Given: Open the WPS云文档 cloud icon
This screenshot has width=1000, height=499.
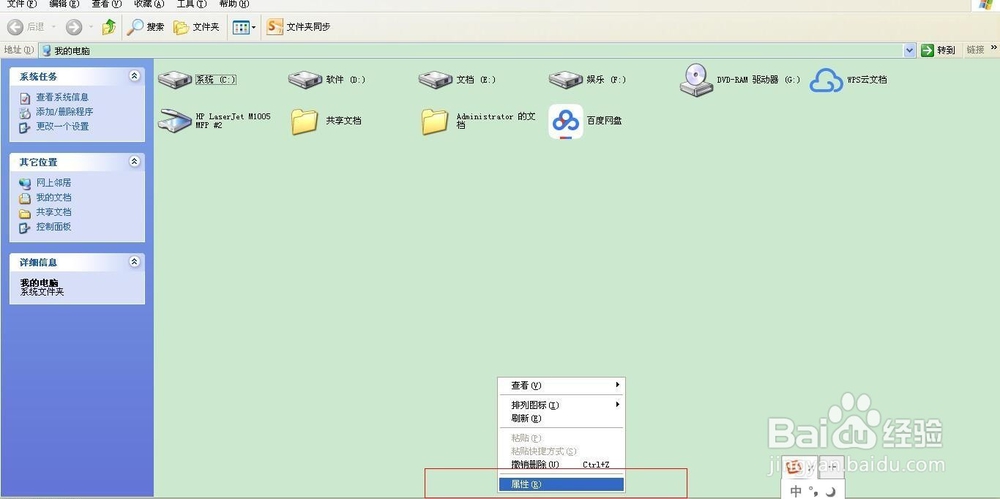Looking at the screenshot, I should pyautogui.click(x=827, y=80).
